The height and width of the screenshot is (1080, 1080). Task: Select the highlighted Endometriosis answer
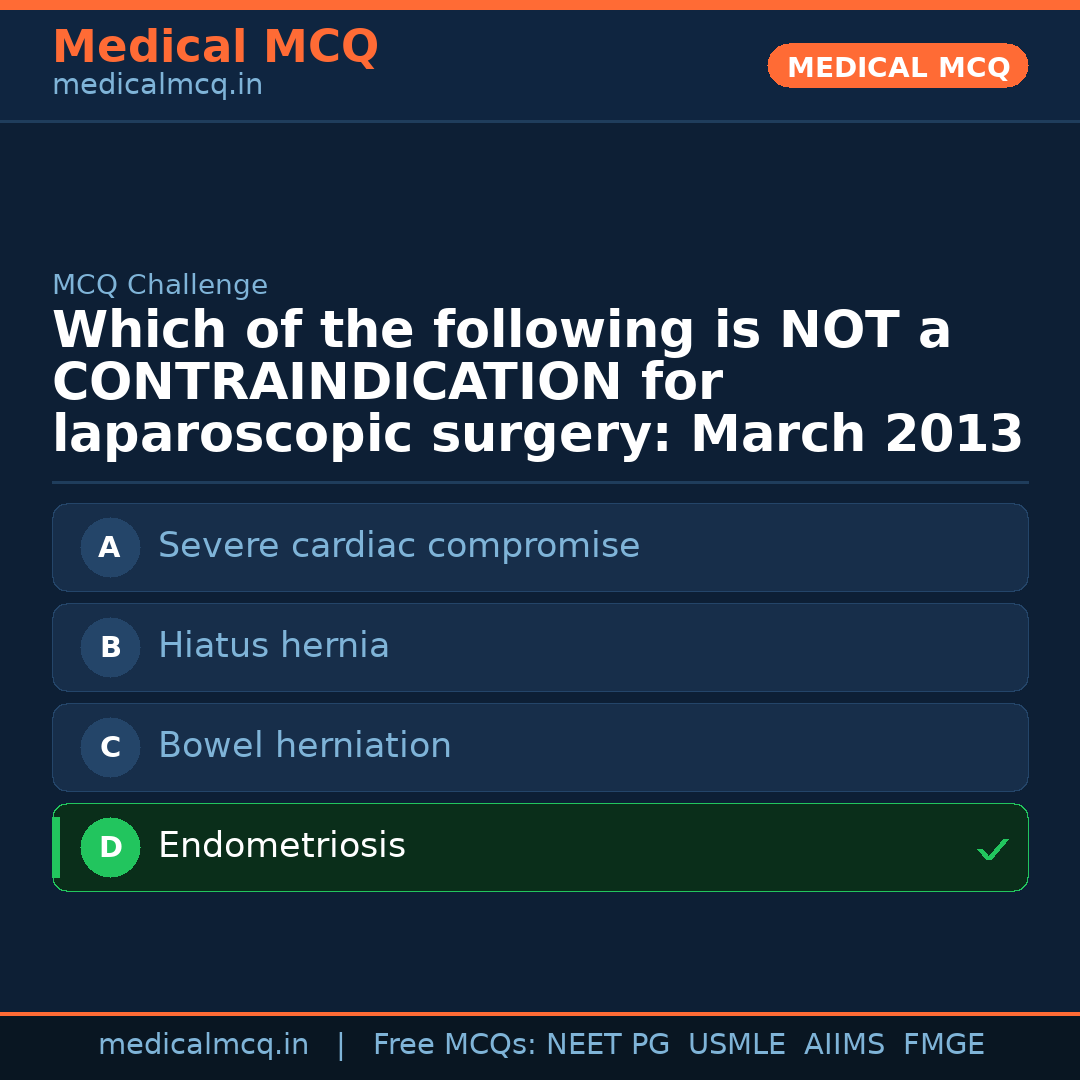coord(281,846)
